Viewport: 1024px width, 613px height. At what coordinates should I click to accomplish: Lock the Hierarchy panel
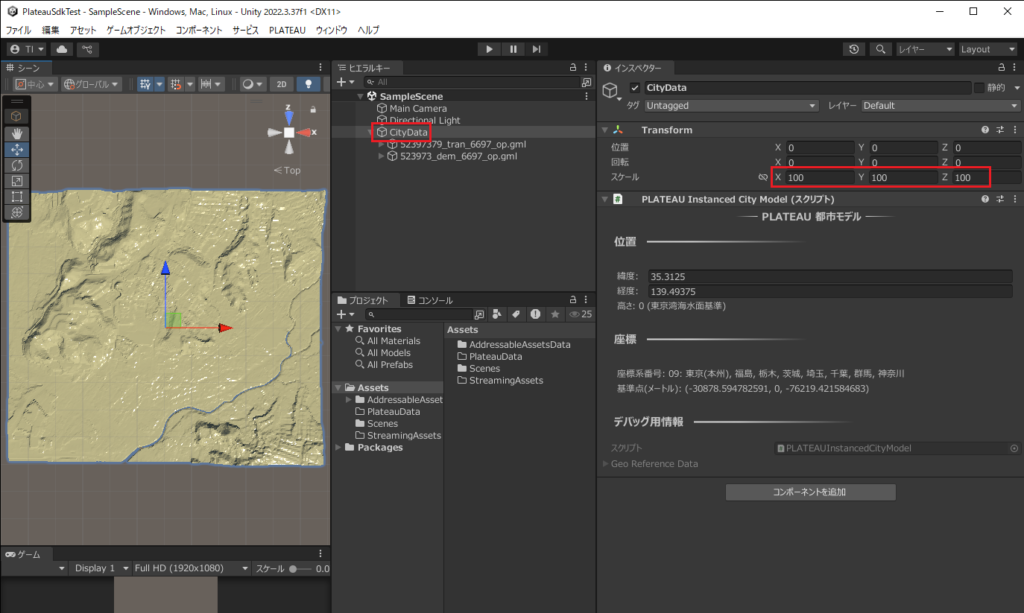point(573,67)
